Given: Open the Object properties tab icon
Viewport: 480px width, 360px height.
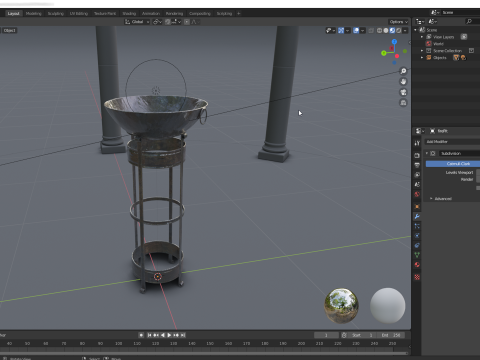Looking at the screenshot, I should (417, 207).
